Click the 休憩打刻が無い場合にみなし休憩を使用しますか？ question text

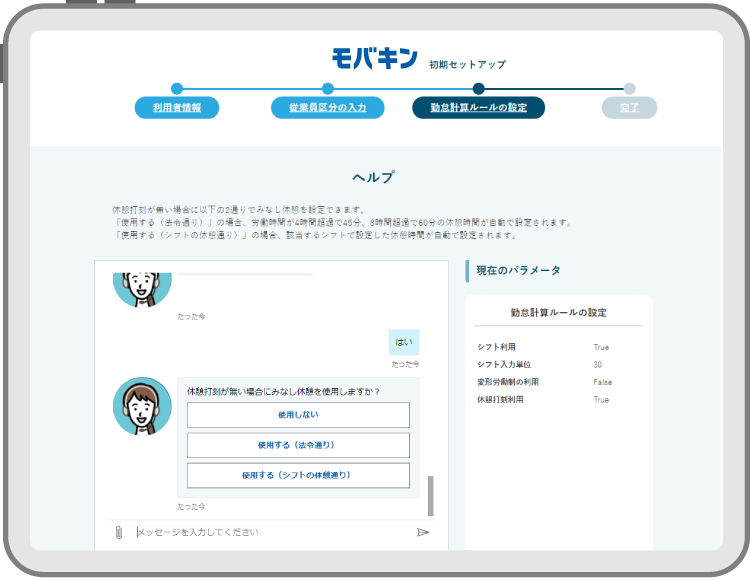click(284, 392)
